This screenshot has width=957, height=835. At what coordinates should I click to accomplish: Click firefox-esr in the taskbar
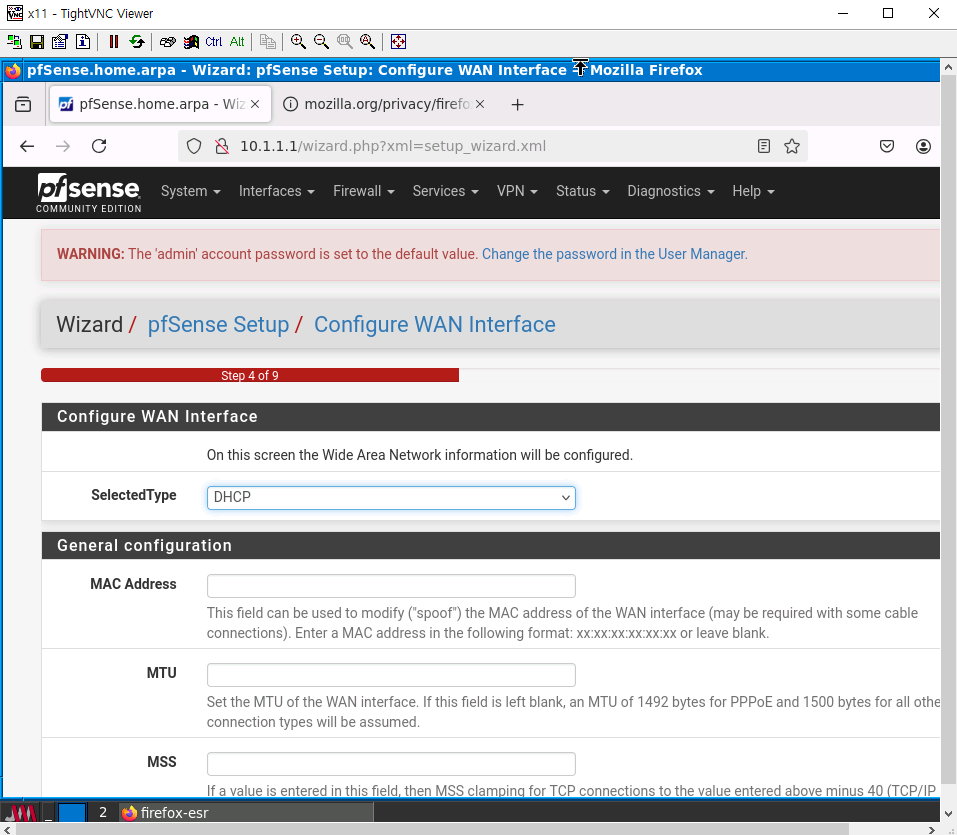tap(245, 813)
